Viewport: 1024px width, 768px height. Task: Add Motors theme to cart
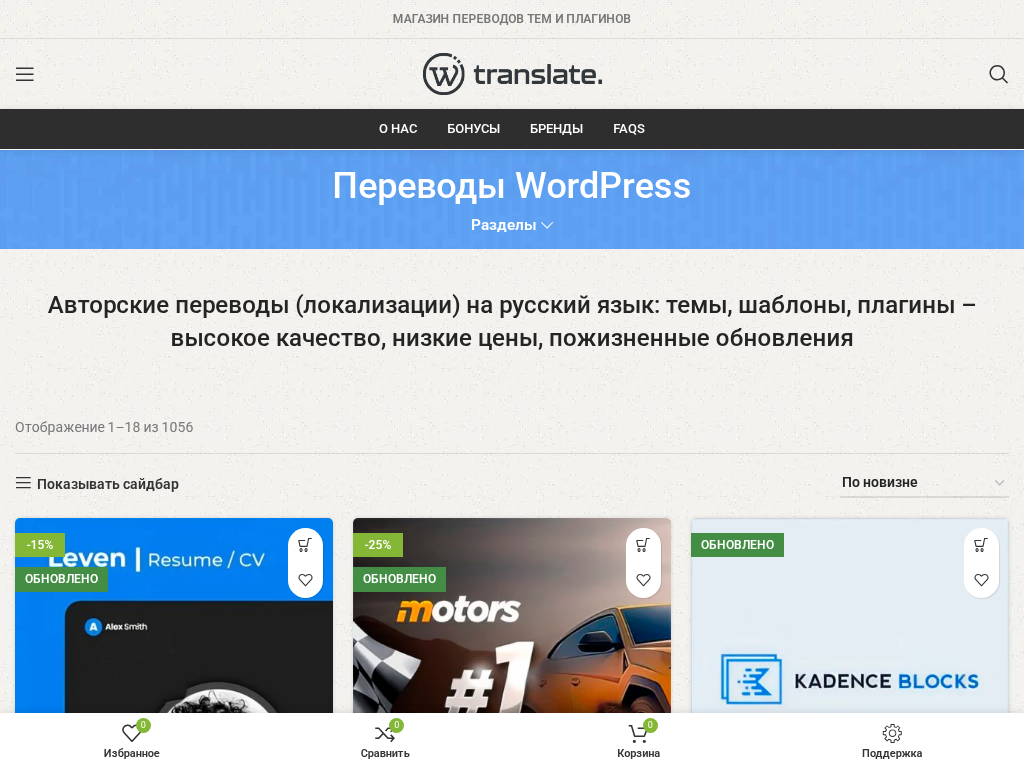coord(643,545)
